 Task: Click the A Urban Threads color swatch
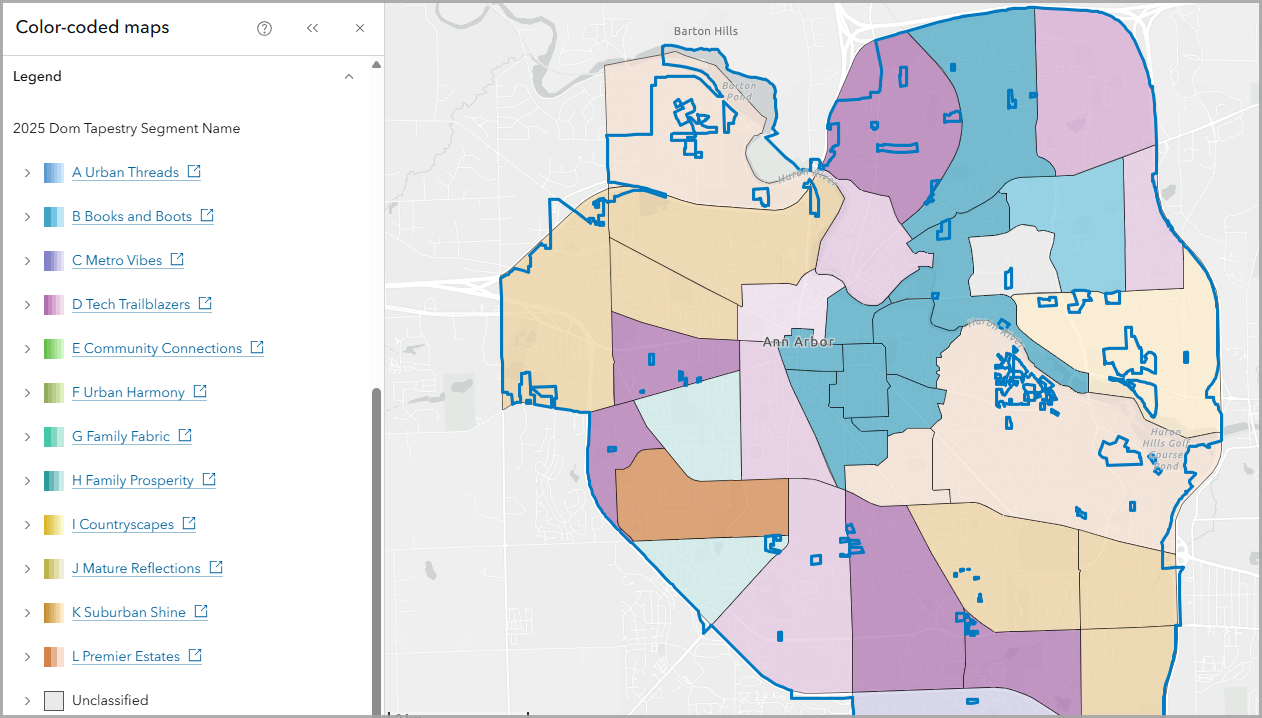[x=52, y=171]
